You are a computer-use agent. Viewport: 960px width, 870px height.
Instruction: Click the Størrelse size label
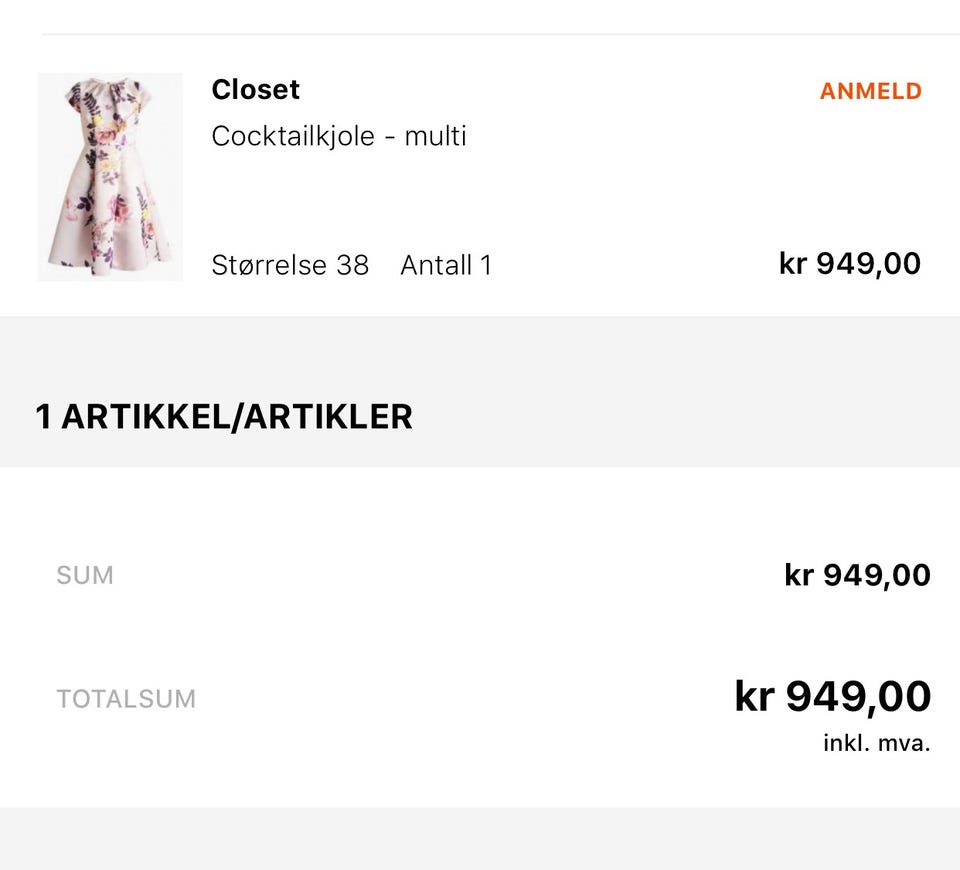pos(268,265)
